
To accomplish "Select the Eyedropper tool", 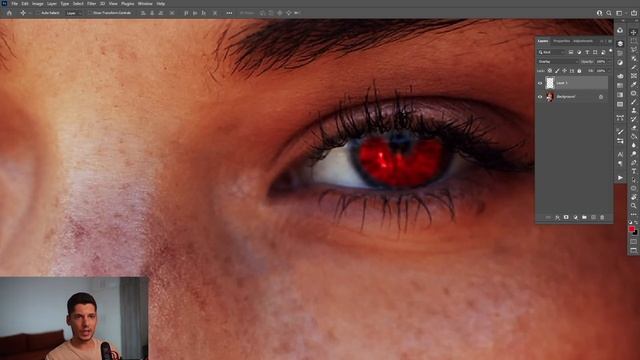I will coord(633,84).
